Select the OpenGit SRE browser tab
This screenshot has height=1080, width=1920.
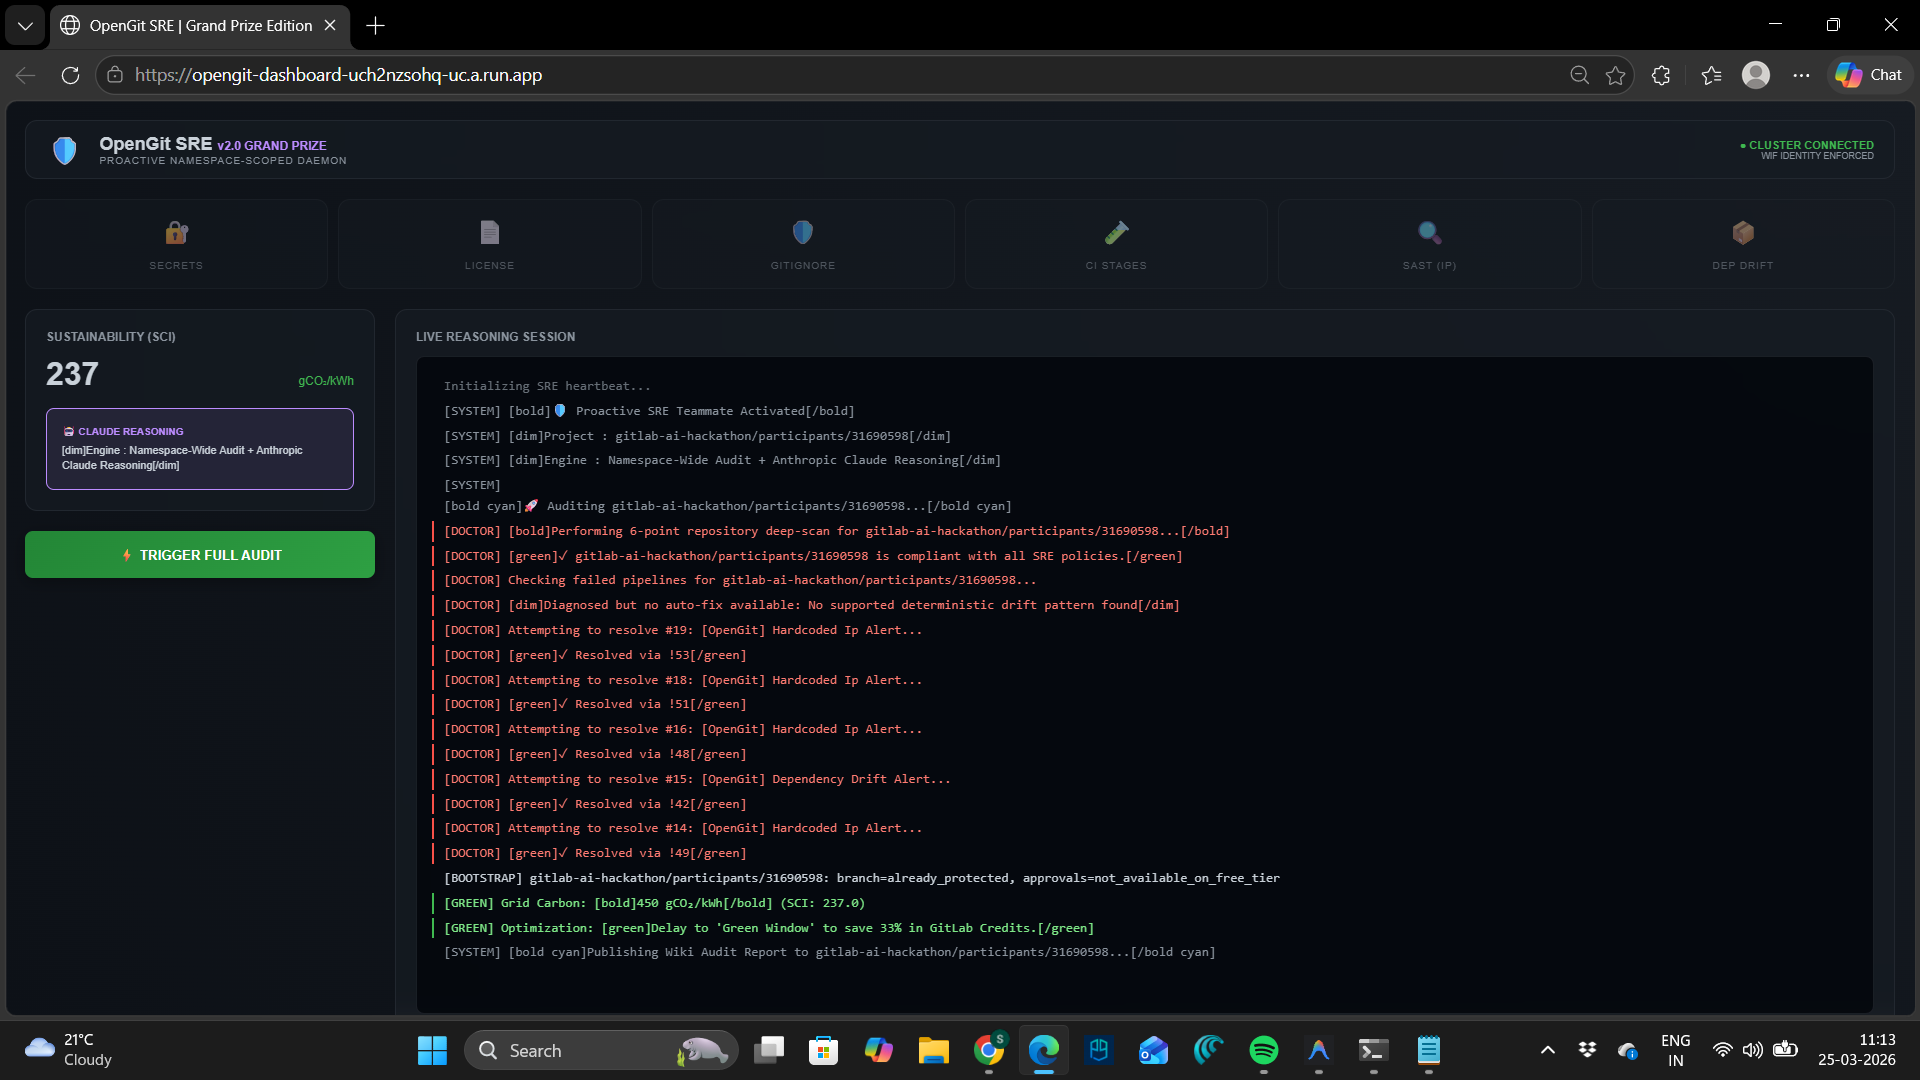pyautogui.click(x=200, y=26)
